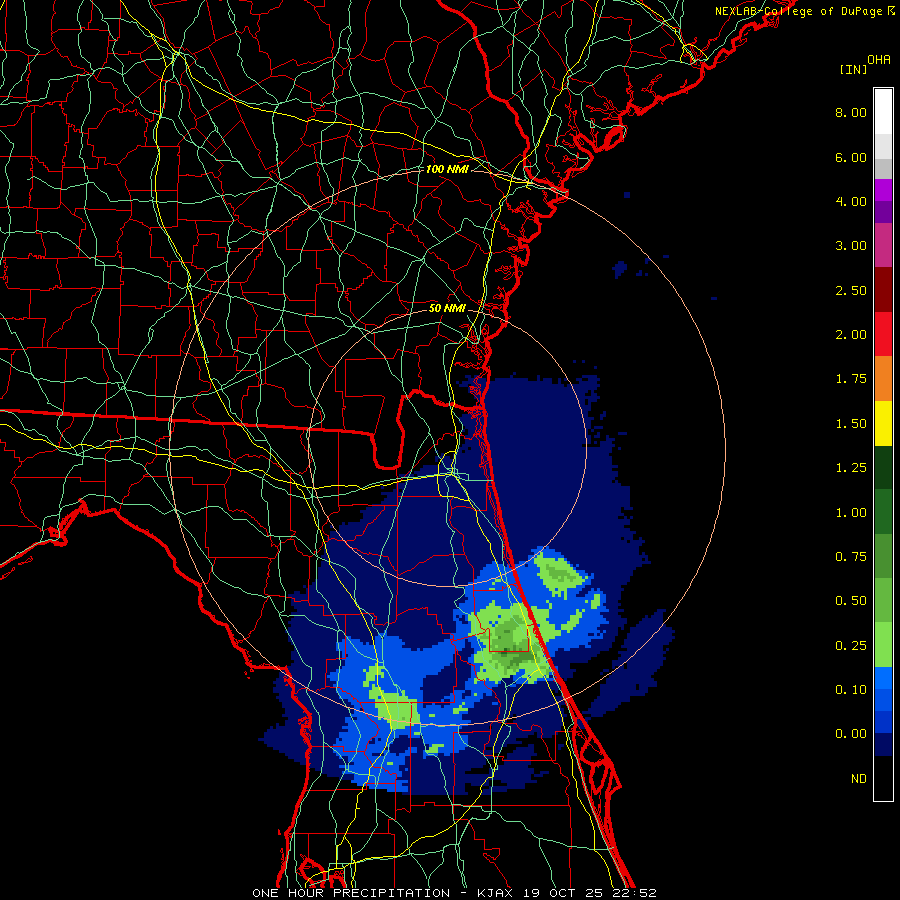Select the light gray swatch near 6.00
Viewport: 900px width, 900px height.
(x=883, y=145)
